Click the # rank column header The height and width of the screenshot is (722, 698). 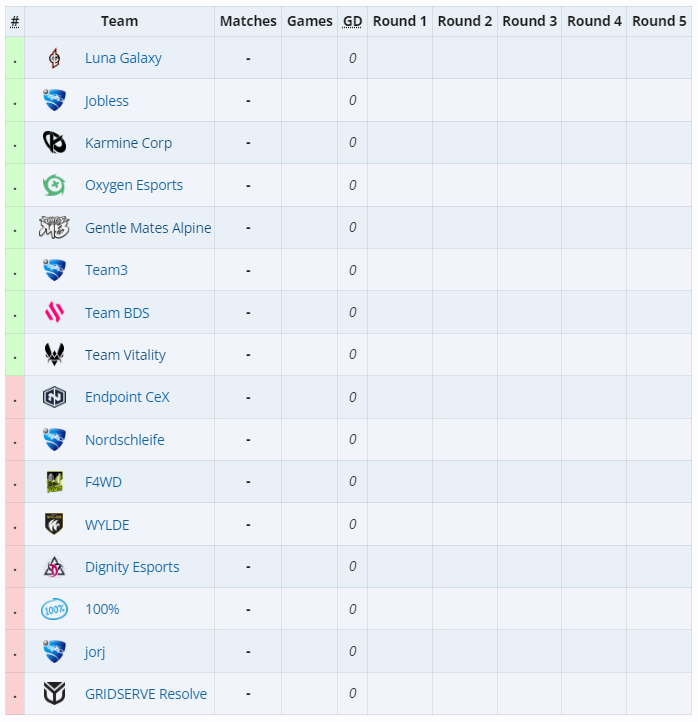[15, 21]
